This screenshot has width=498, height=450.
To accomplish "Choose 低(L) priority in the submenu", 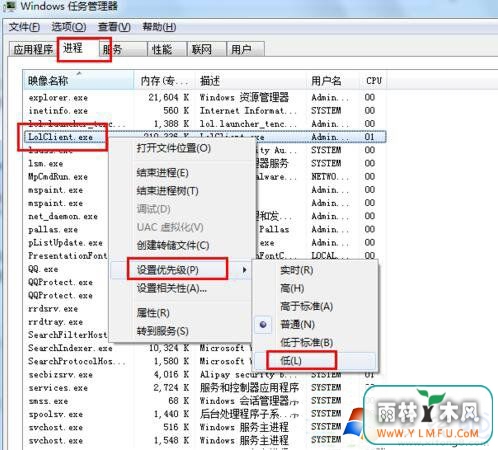I will click(291, 360).
